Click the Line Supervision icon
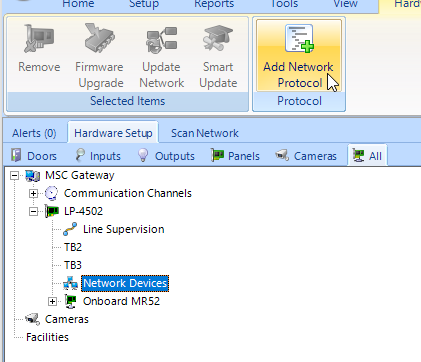421x362 pixels. [70, 229]
